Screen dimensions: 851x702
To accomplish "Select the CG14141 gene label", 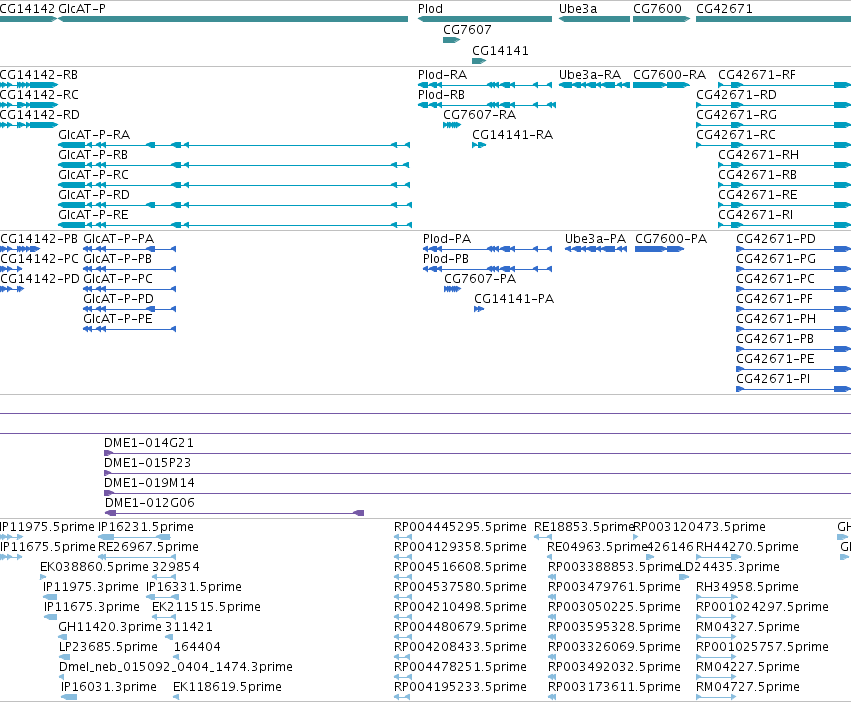I will click(500, 50).
